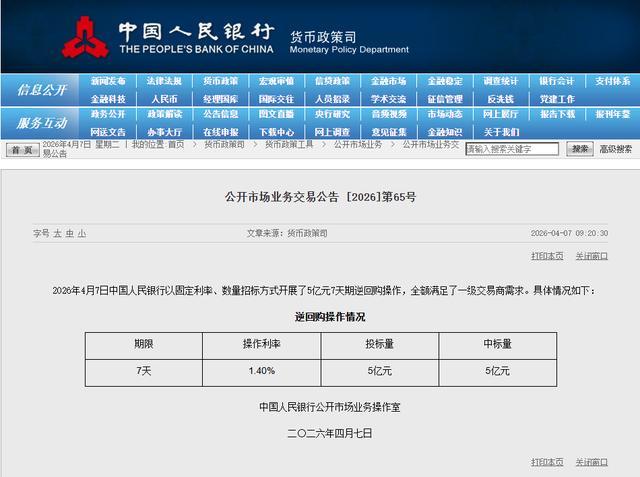The height and width of the screenshot is (477, 640).
Task: Click the People's Bank of China red logo
Action: (x=85, y=38)
